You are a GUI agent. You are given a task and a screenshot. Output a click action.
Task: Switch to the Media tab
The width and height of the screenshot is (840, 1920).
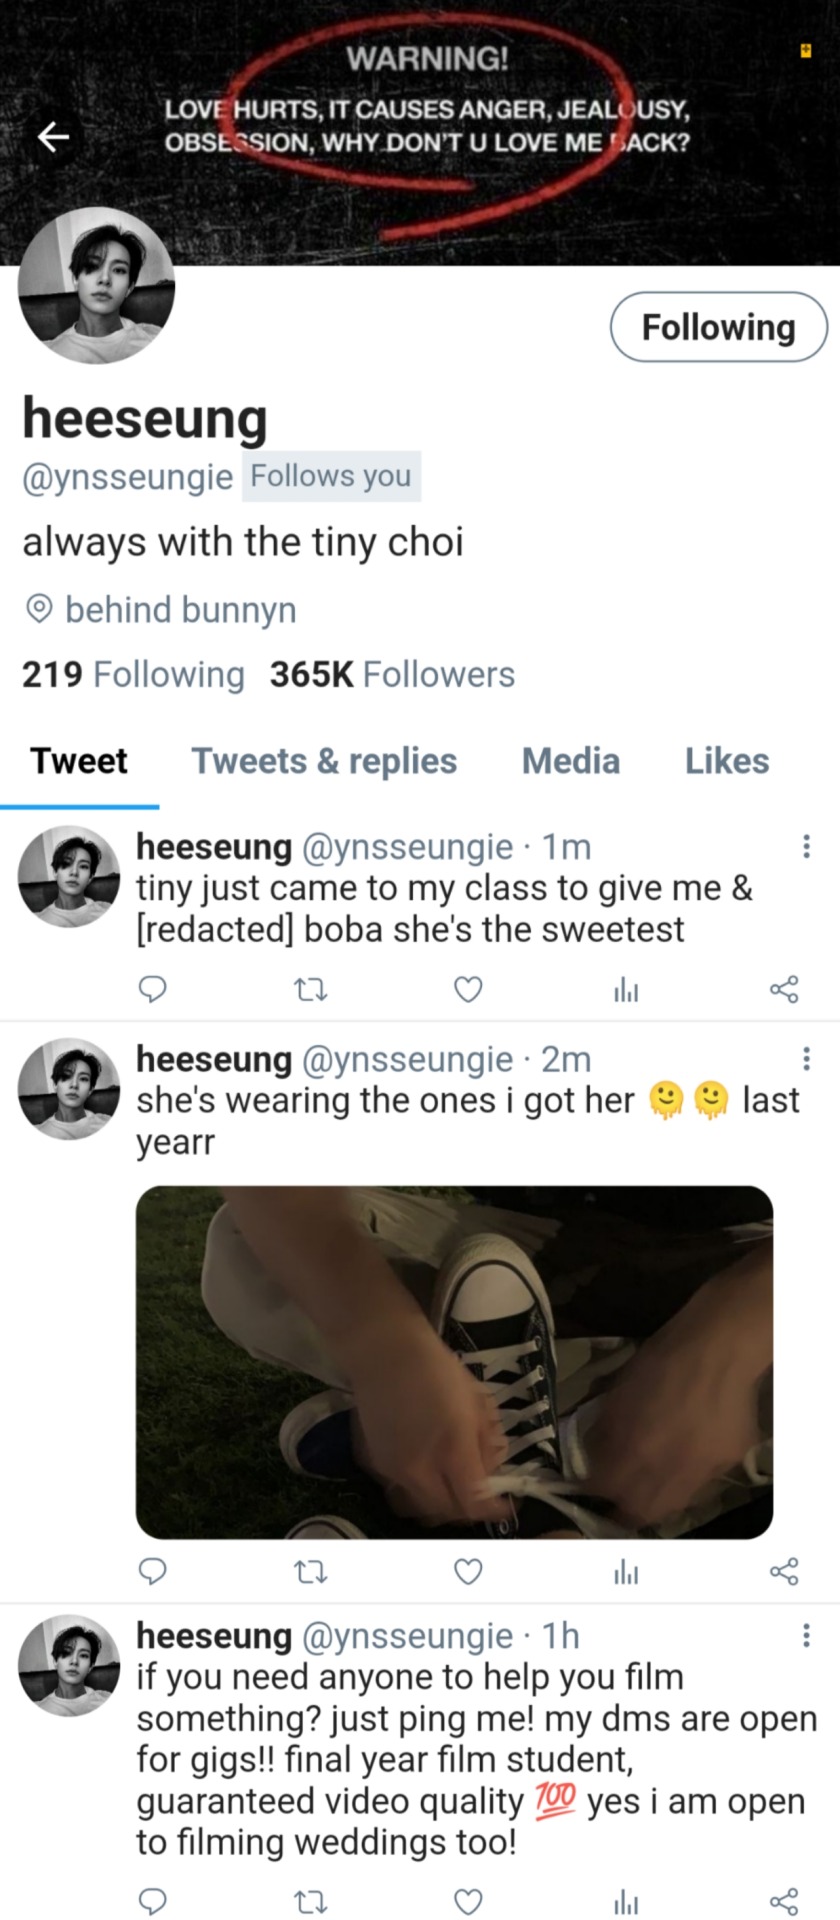tap(570, 761)
